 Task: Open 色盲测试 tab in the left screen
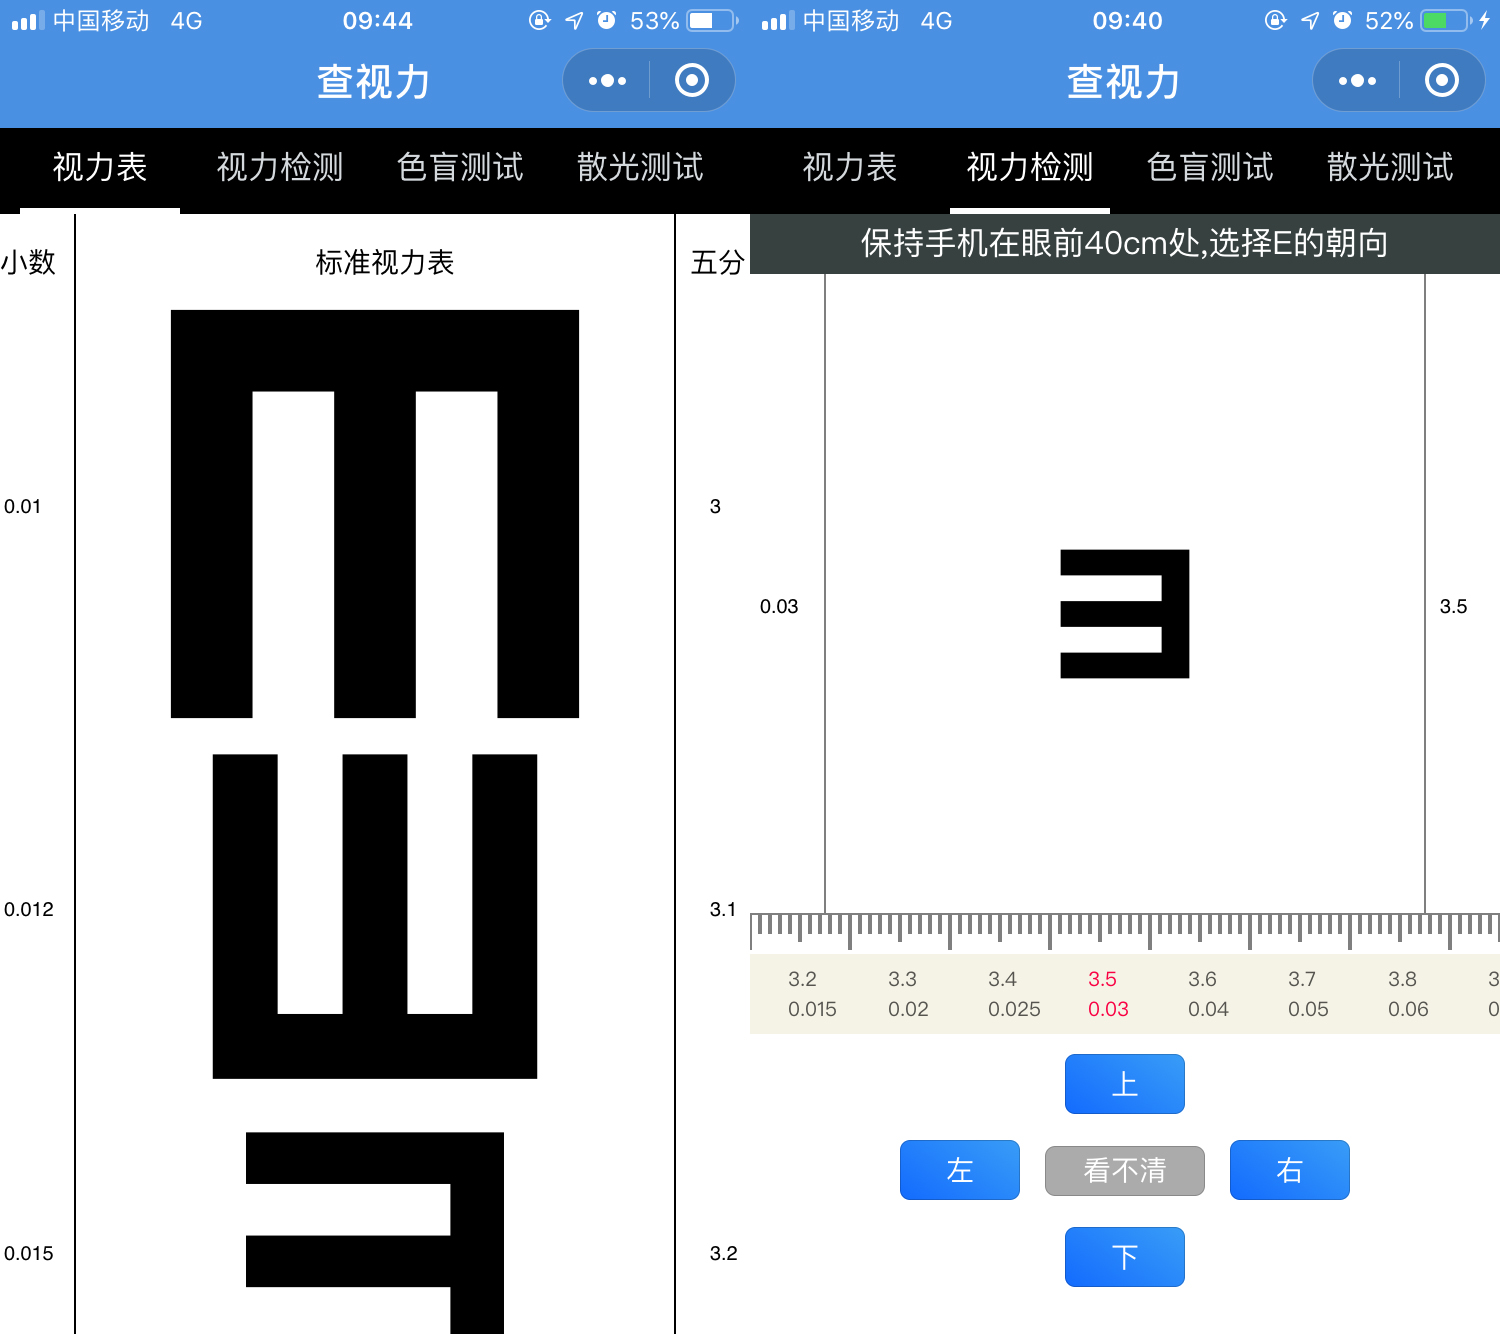point(460,167)
